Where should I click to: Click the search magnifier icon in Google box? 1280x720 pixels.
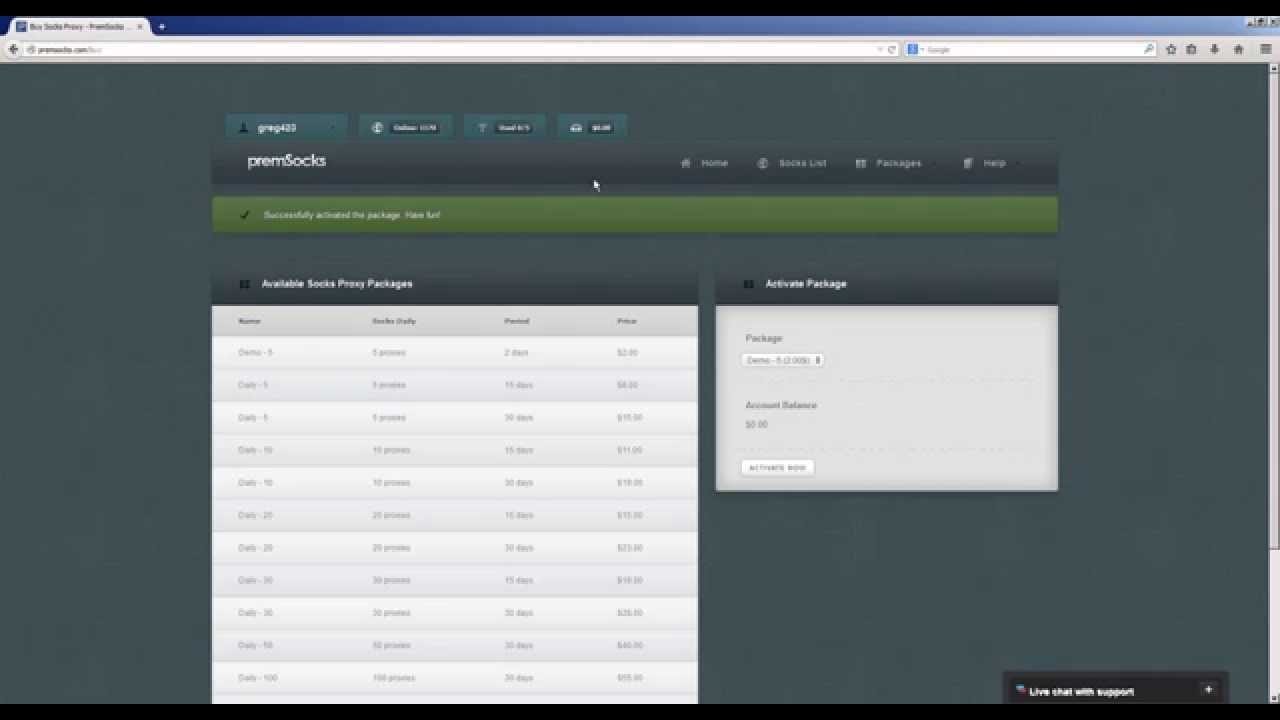(1149, 49)
